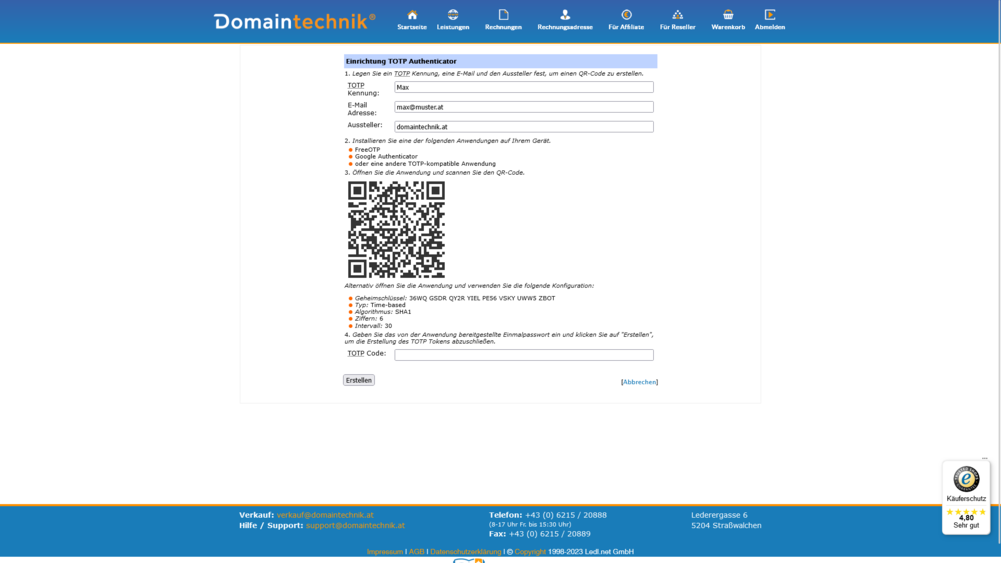Click the Erstellen button
Image resolution: width=1001 pixels, height=563 pixels.
pyautogui.click(x=359, y=380)
